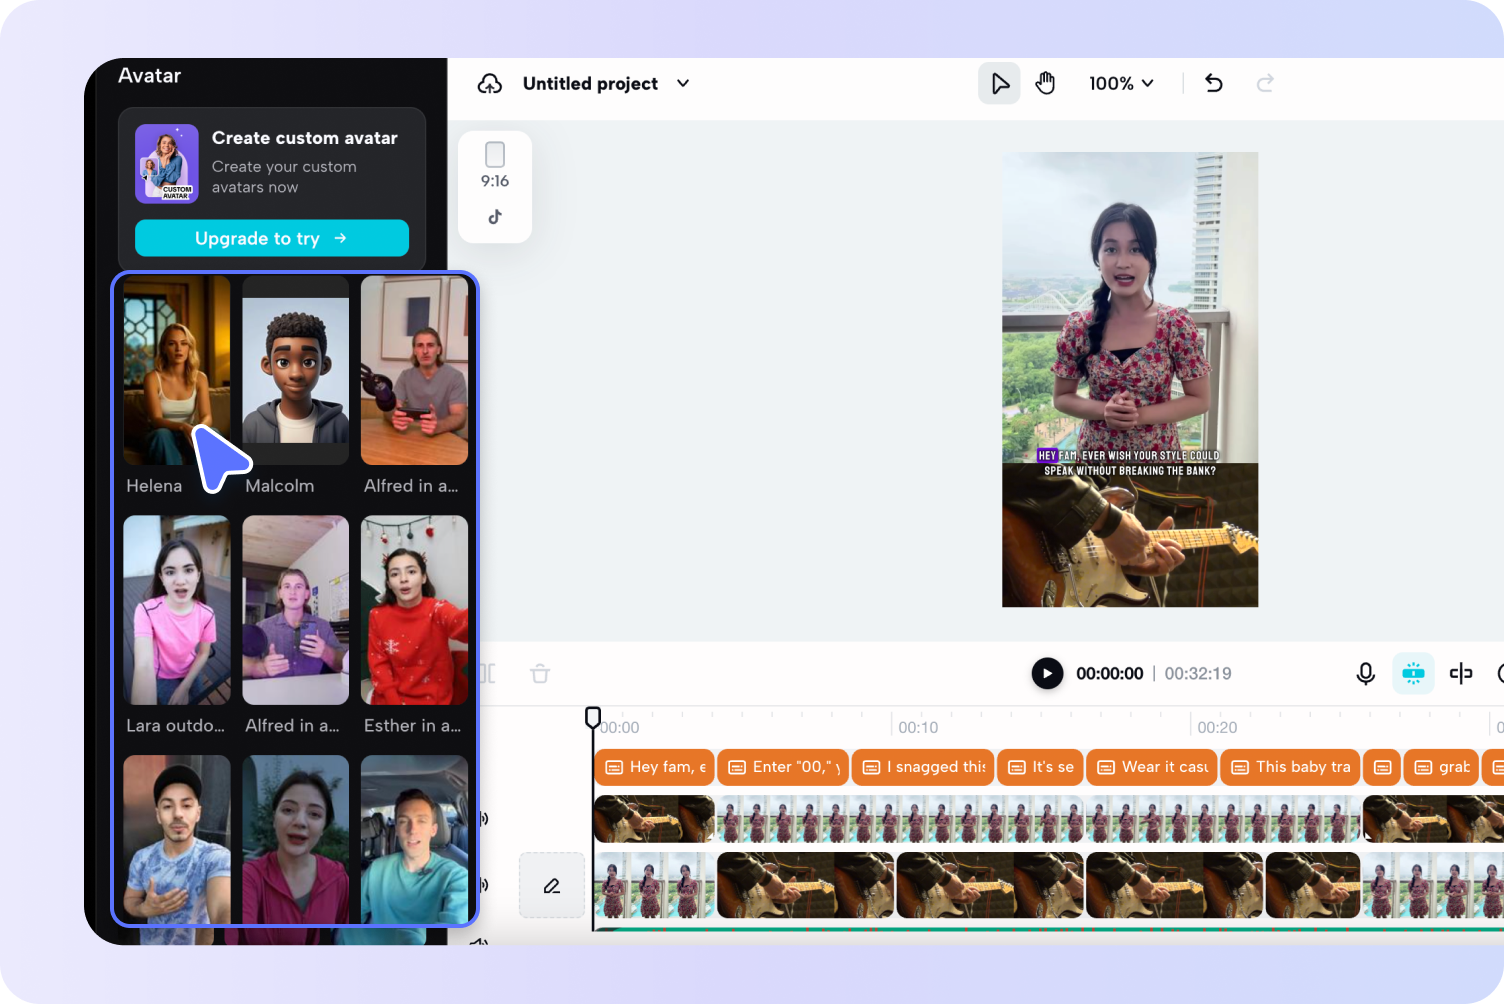Click the timeline playhead handle
The image size is (1504, 1004).
(593, 717)
